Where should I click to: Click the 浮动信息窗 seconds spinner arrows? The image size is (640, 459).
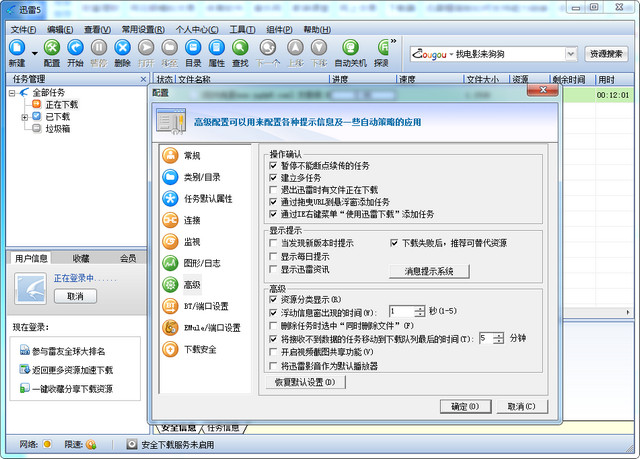coord(420,312)
